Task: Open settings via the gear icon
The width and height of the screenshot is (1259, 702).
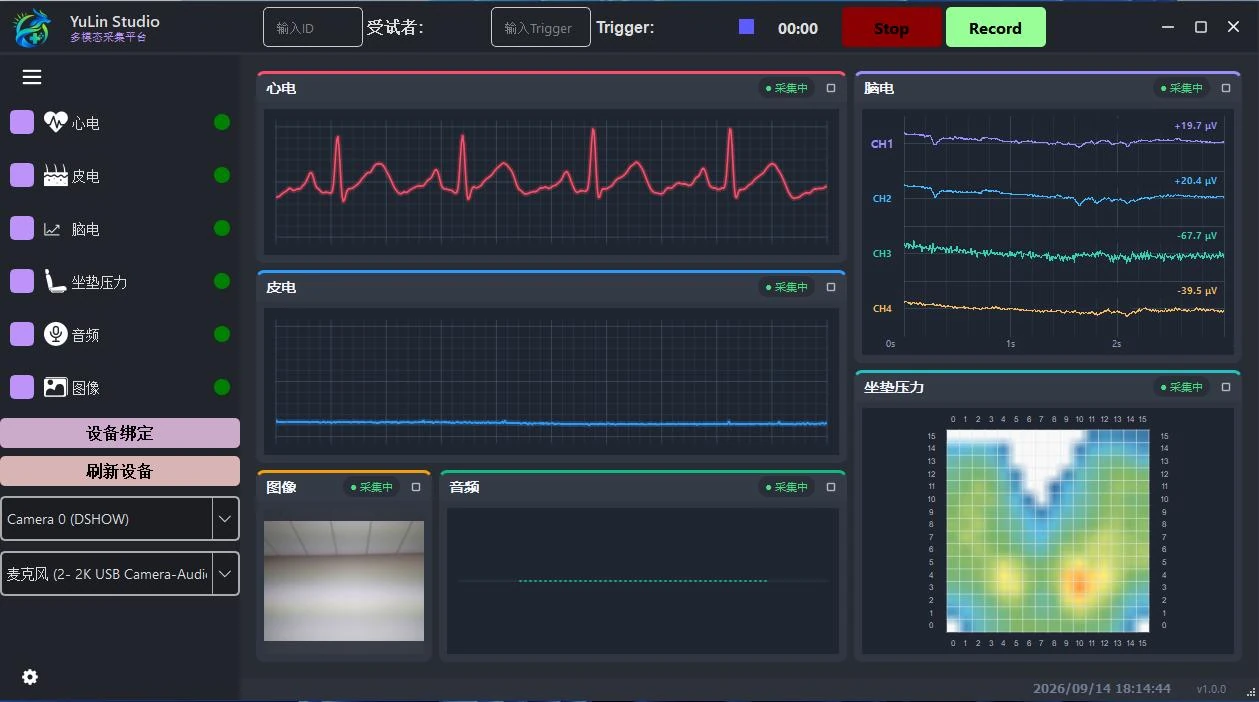Action: point(30,677)
